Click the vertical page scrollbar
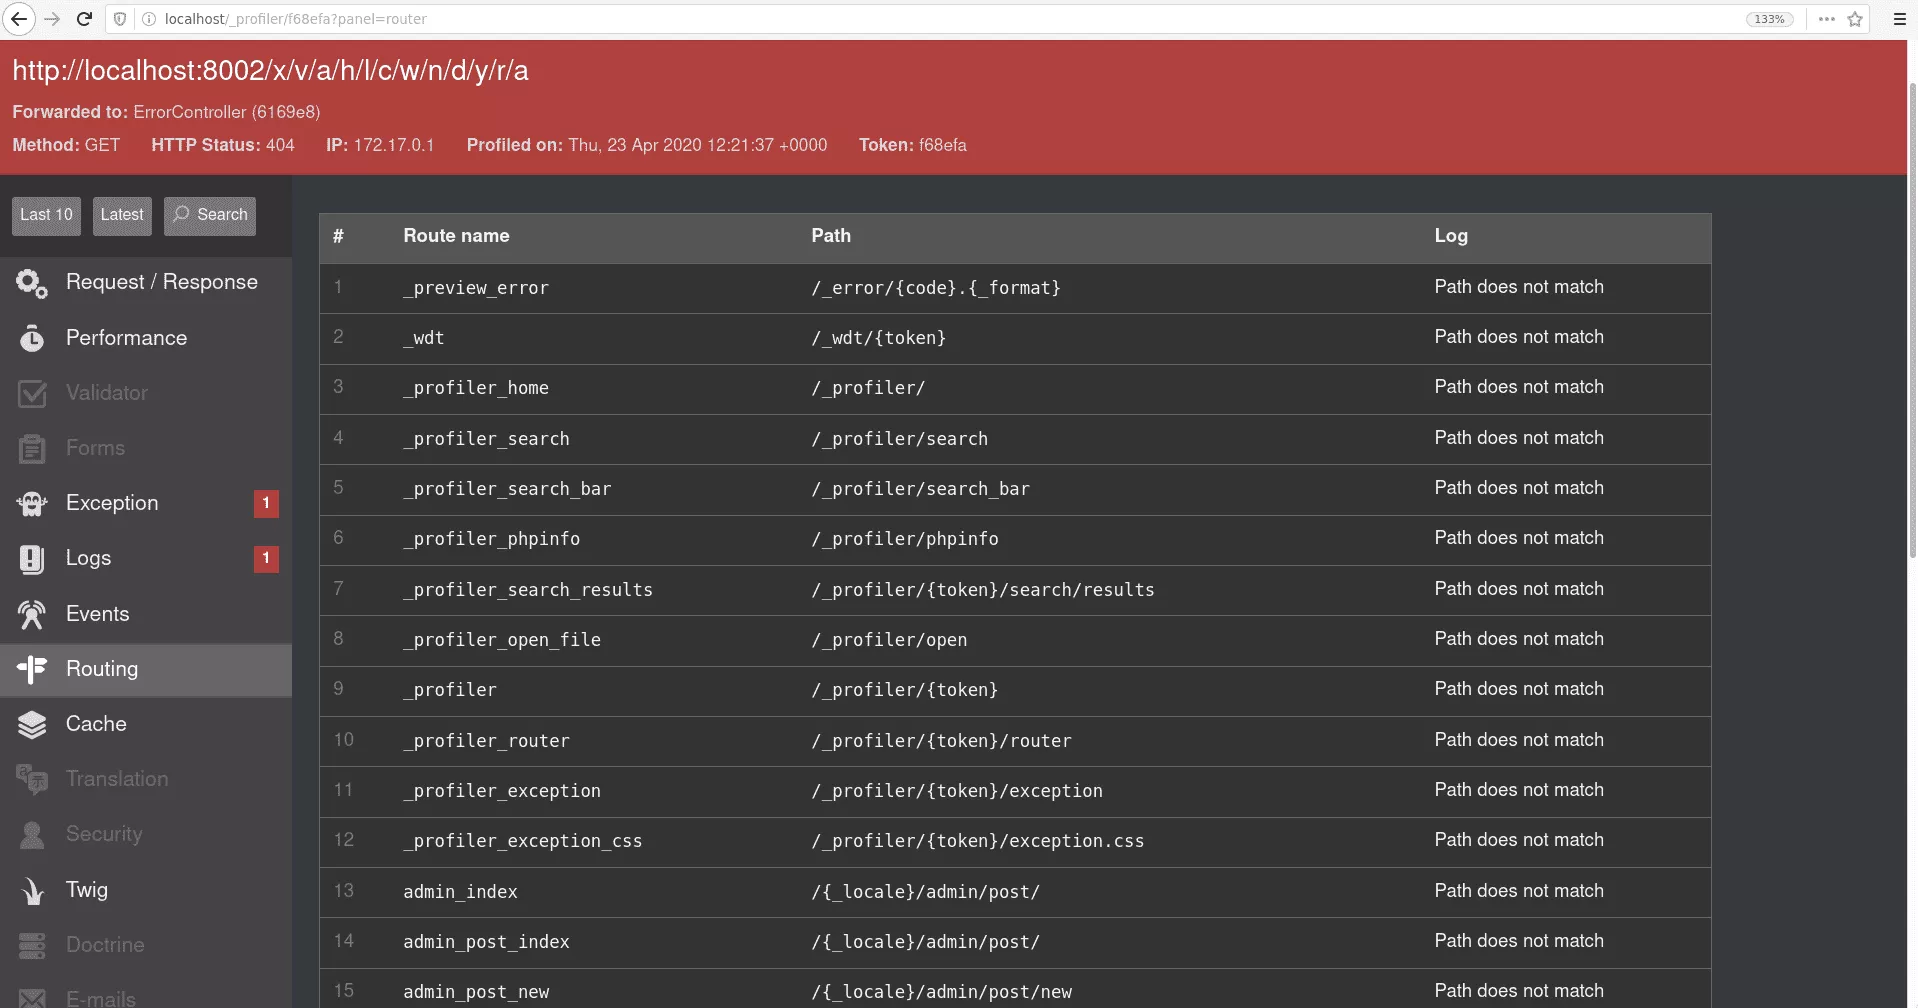The width and height of the screenshot is (1918, 1008). pyautogui.click(x=1912, y=320)
